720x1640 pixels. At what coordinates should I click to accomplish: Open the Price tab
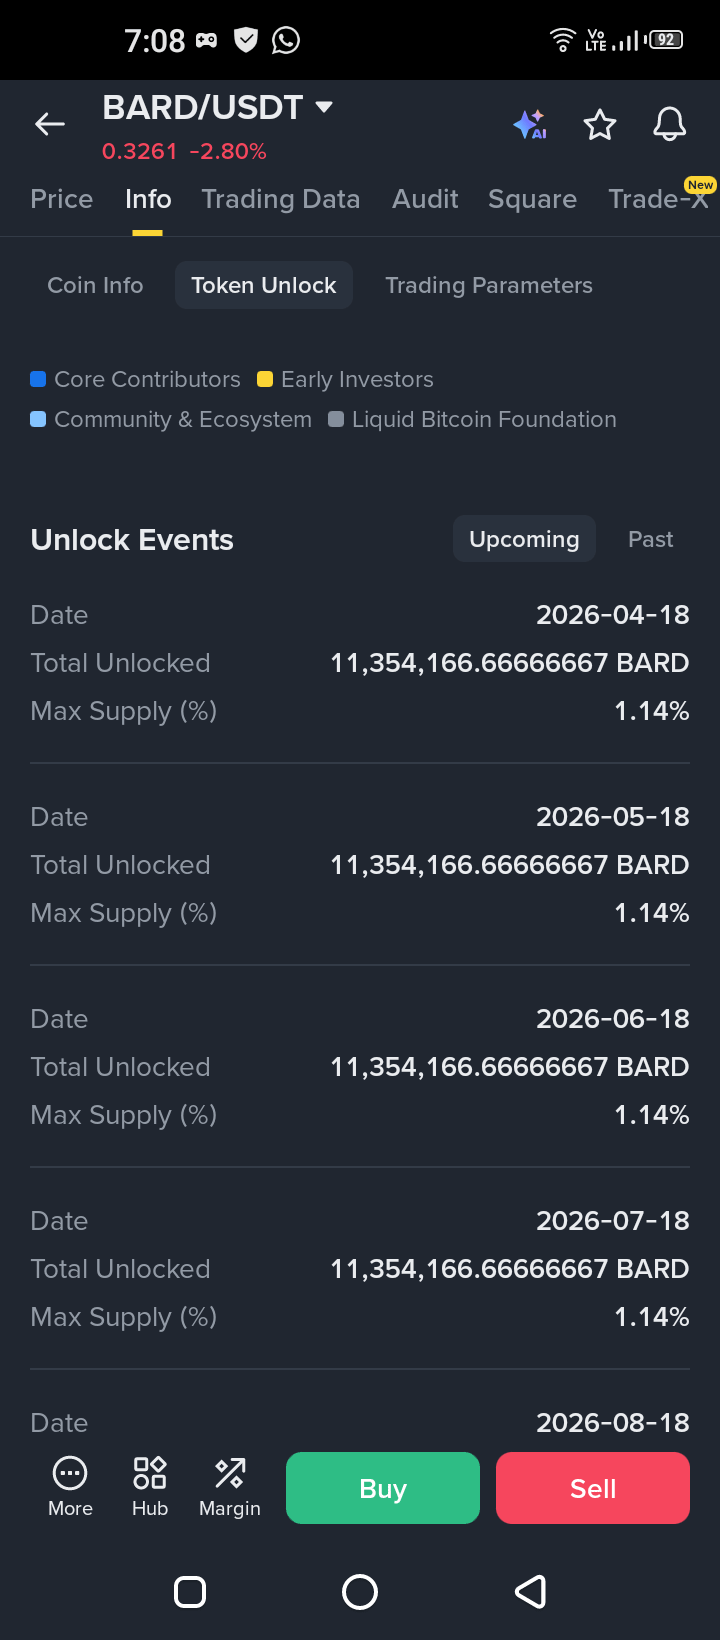pyautogui.click(x=62, y=199)
